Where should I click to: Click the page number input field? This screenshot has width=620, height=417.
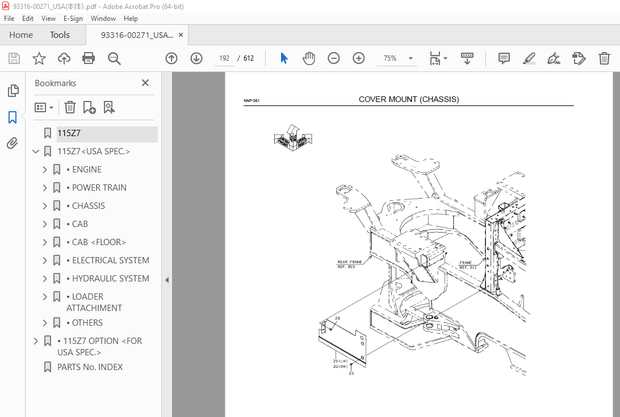224,59
